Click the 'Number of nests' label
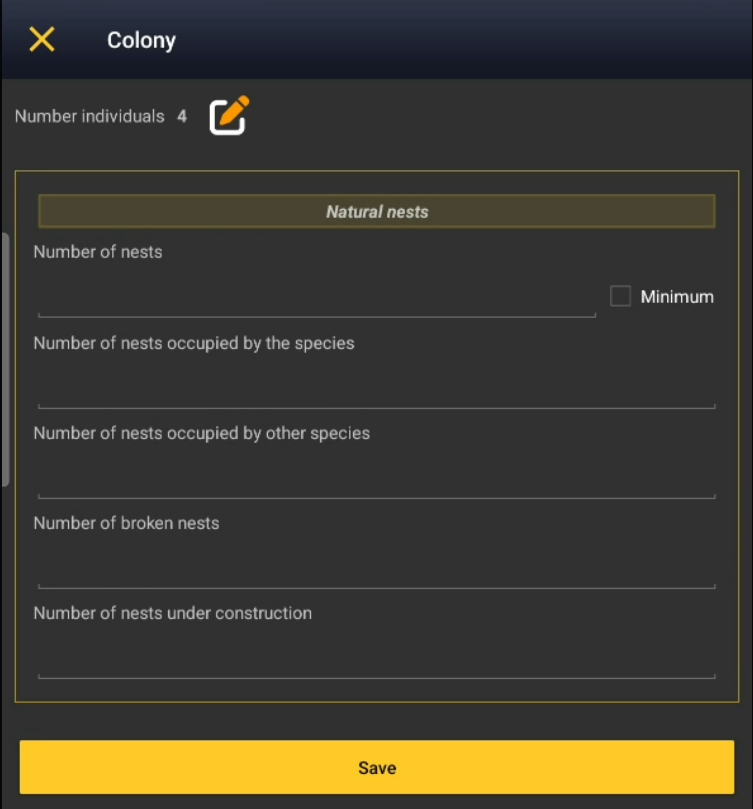This screenshot has width=753, height=809. click(98, 252)
